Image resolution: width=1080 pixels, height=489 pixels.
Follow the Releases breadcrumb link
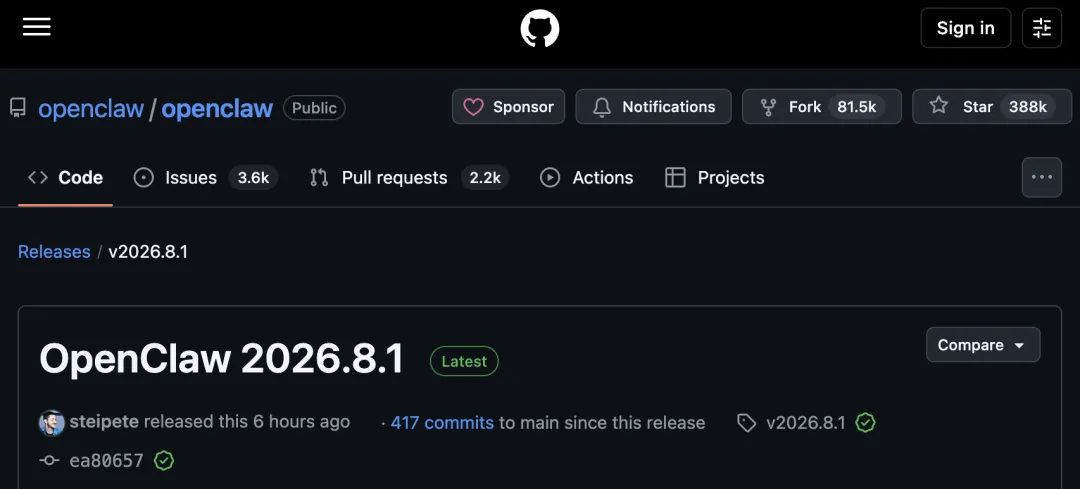[x=54, y=252]
